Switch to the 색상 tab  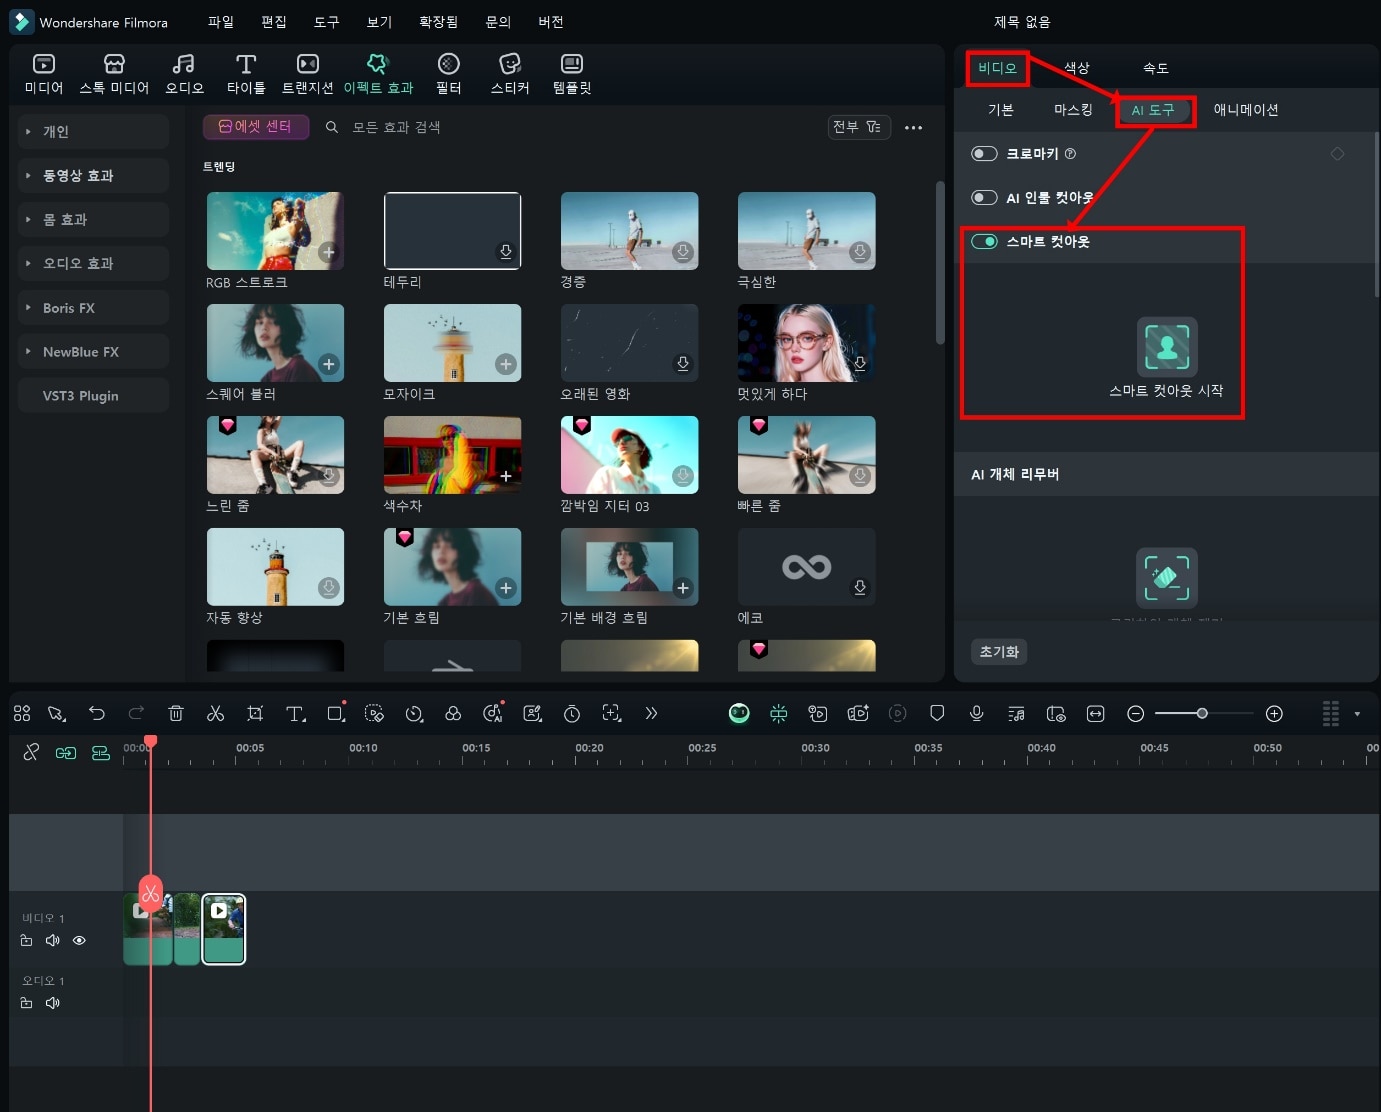(1076, 68)
